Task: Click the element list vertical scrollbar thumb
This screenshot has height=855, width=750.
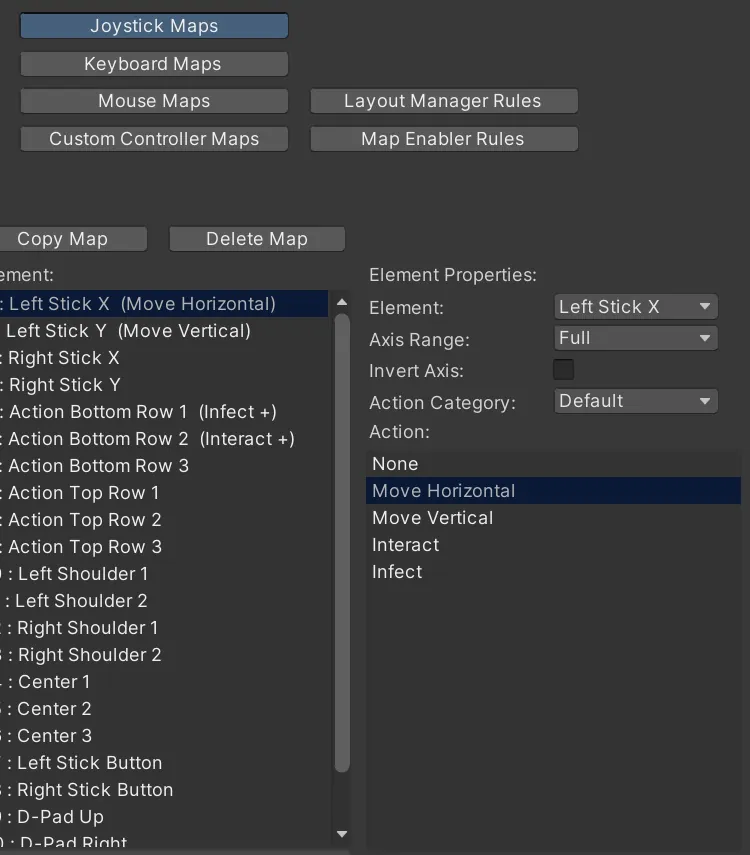Action: coord(342,543)
